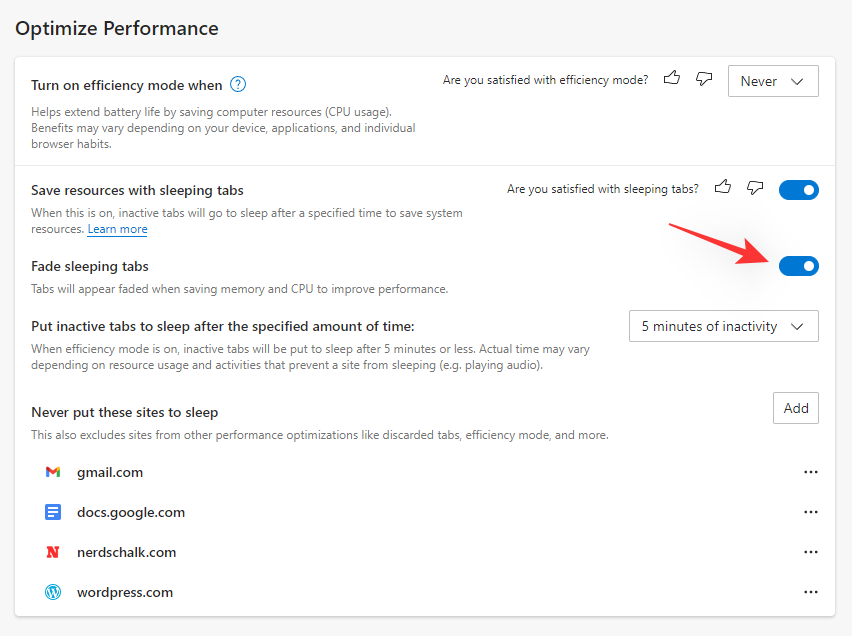
Task: Thumbs down the sleeping tabs feature
Action: [x=755, y=187]
